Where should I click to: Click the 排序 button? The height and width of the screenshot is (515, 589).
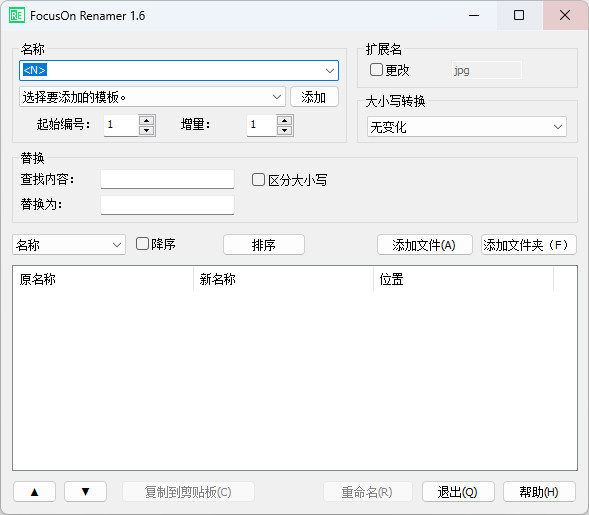tap(264, 245)
